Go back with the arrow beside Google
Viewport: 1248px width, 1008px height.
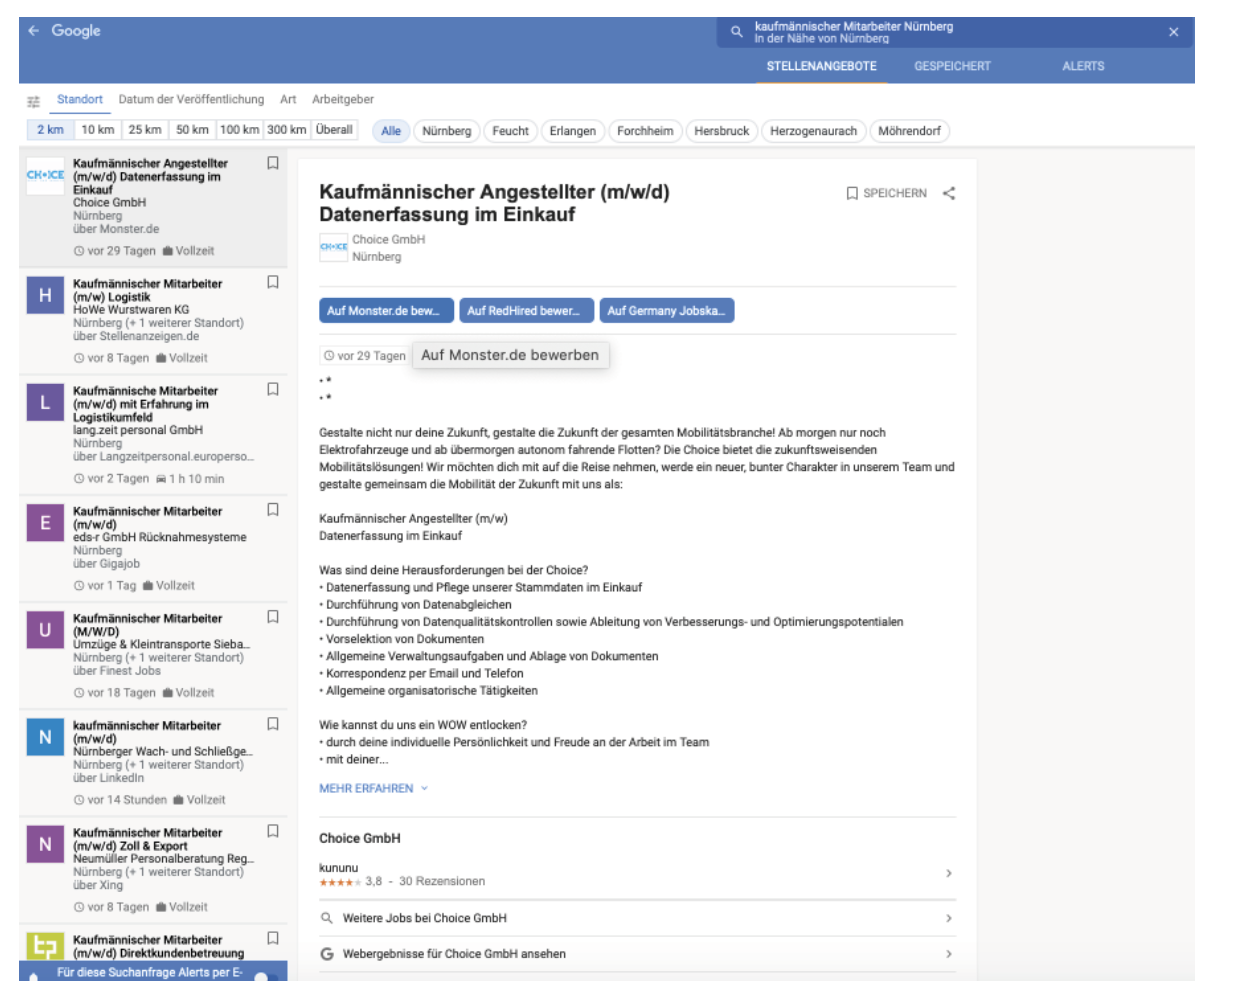34,31
